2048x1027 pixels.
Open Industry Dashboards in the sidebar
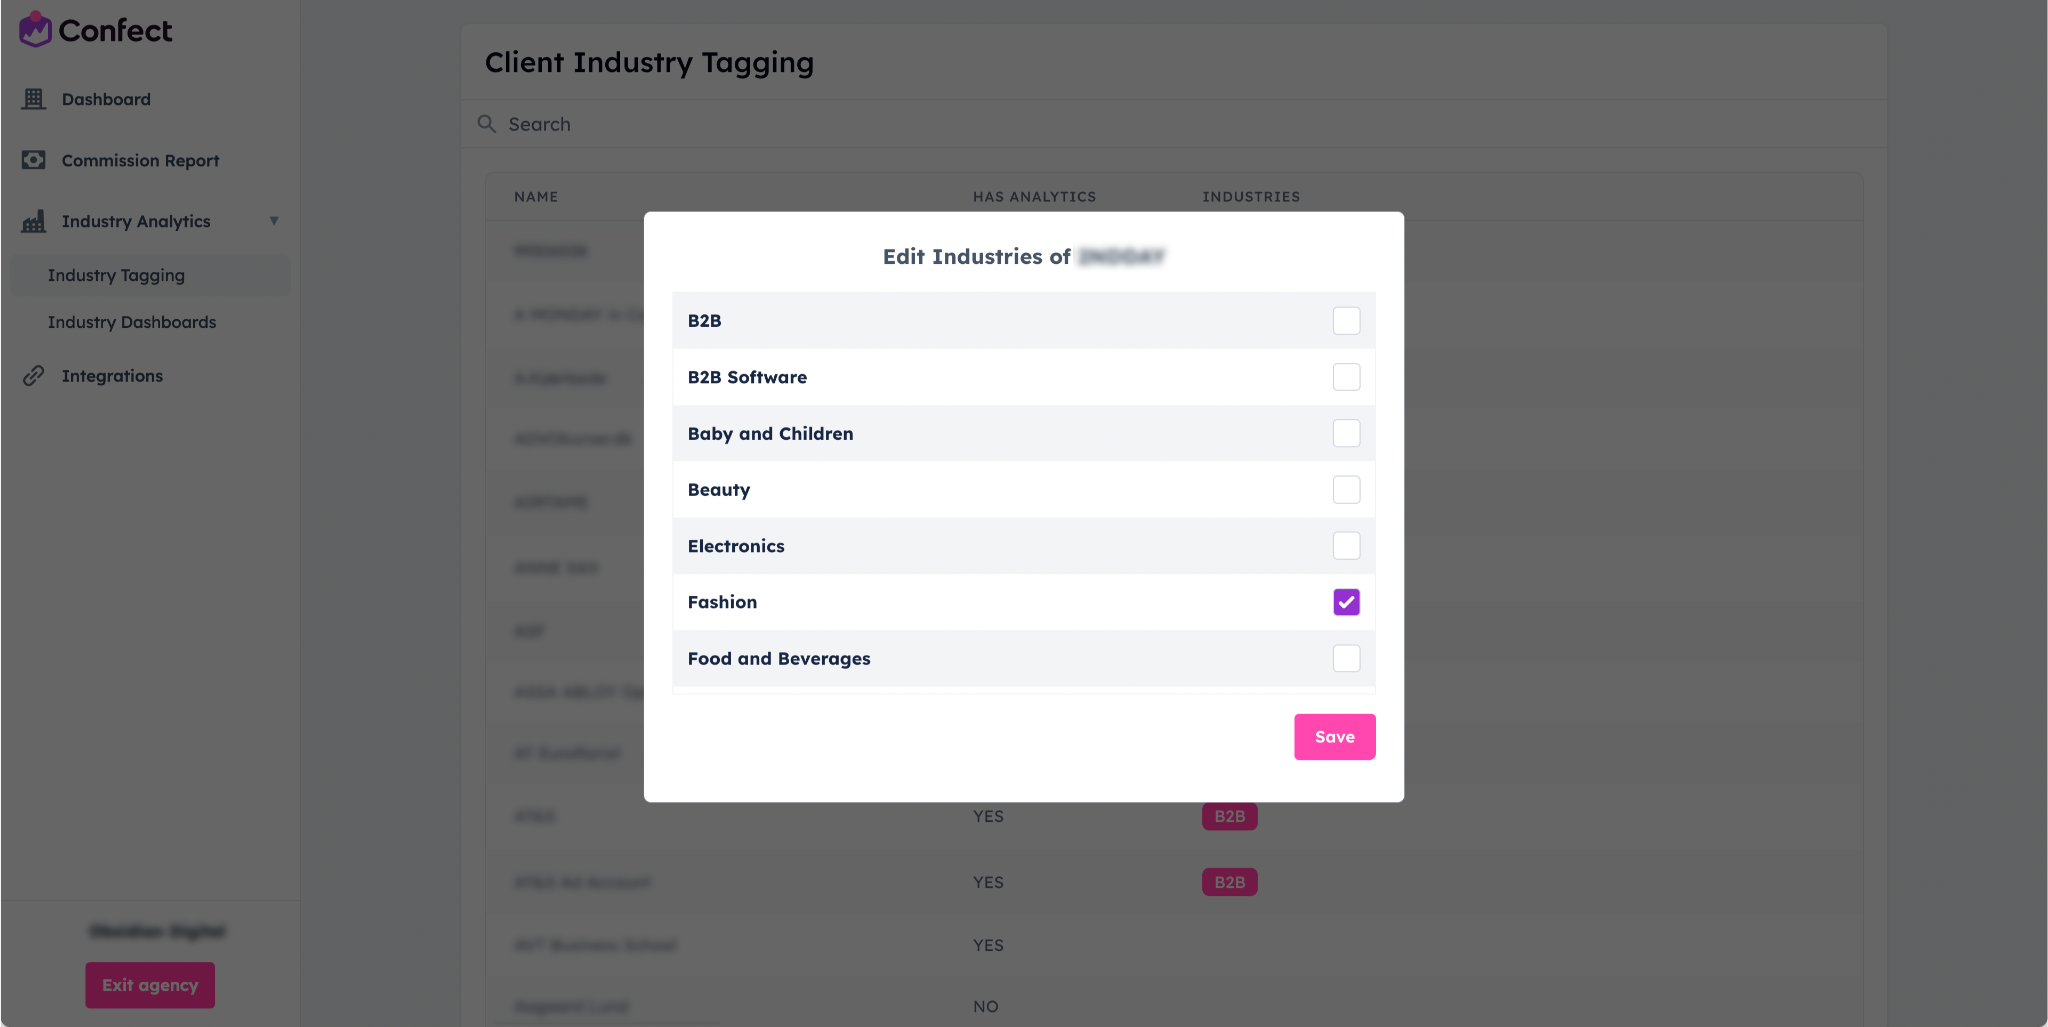click(x=132, y=322)
